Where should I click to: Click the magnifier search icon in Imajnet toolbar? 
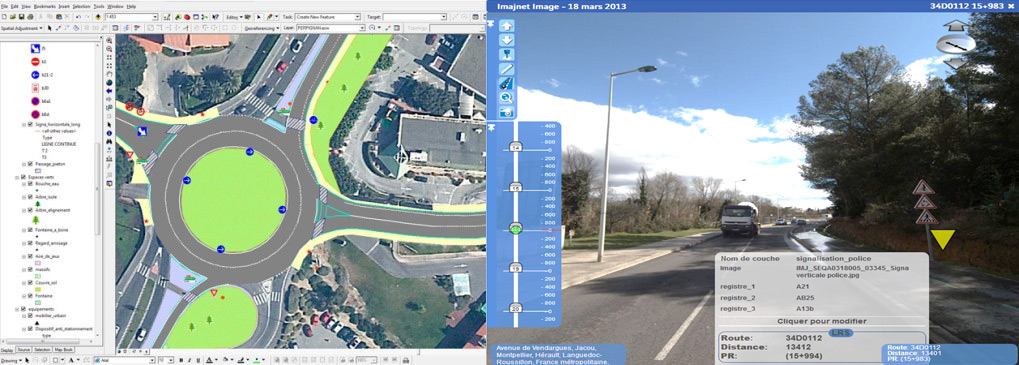507,97
